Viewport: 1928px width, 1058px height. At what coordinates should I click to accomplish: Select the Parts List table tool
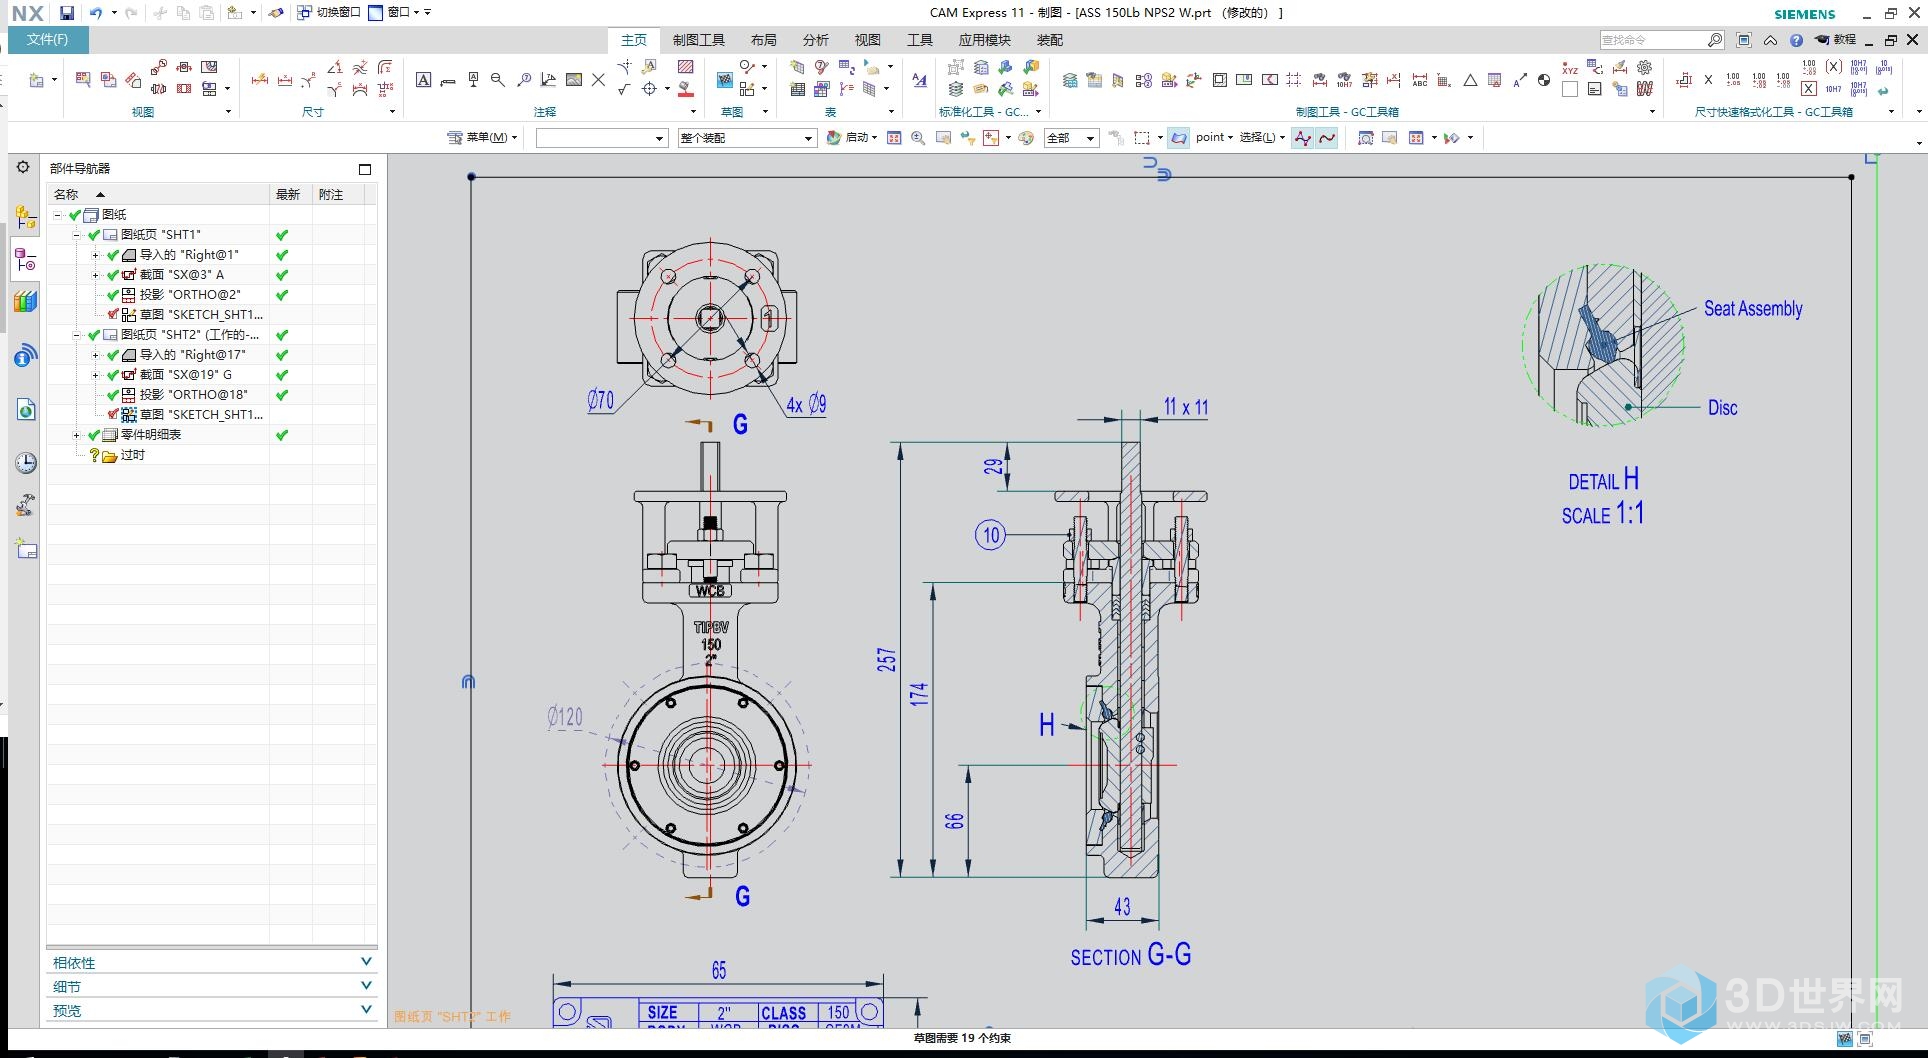(x=797, y=89)
